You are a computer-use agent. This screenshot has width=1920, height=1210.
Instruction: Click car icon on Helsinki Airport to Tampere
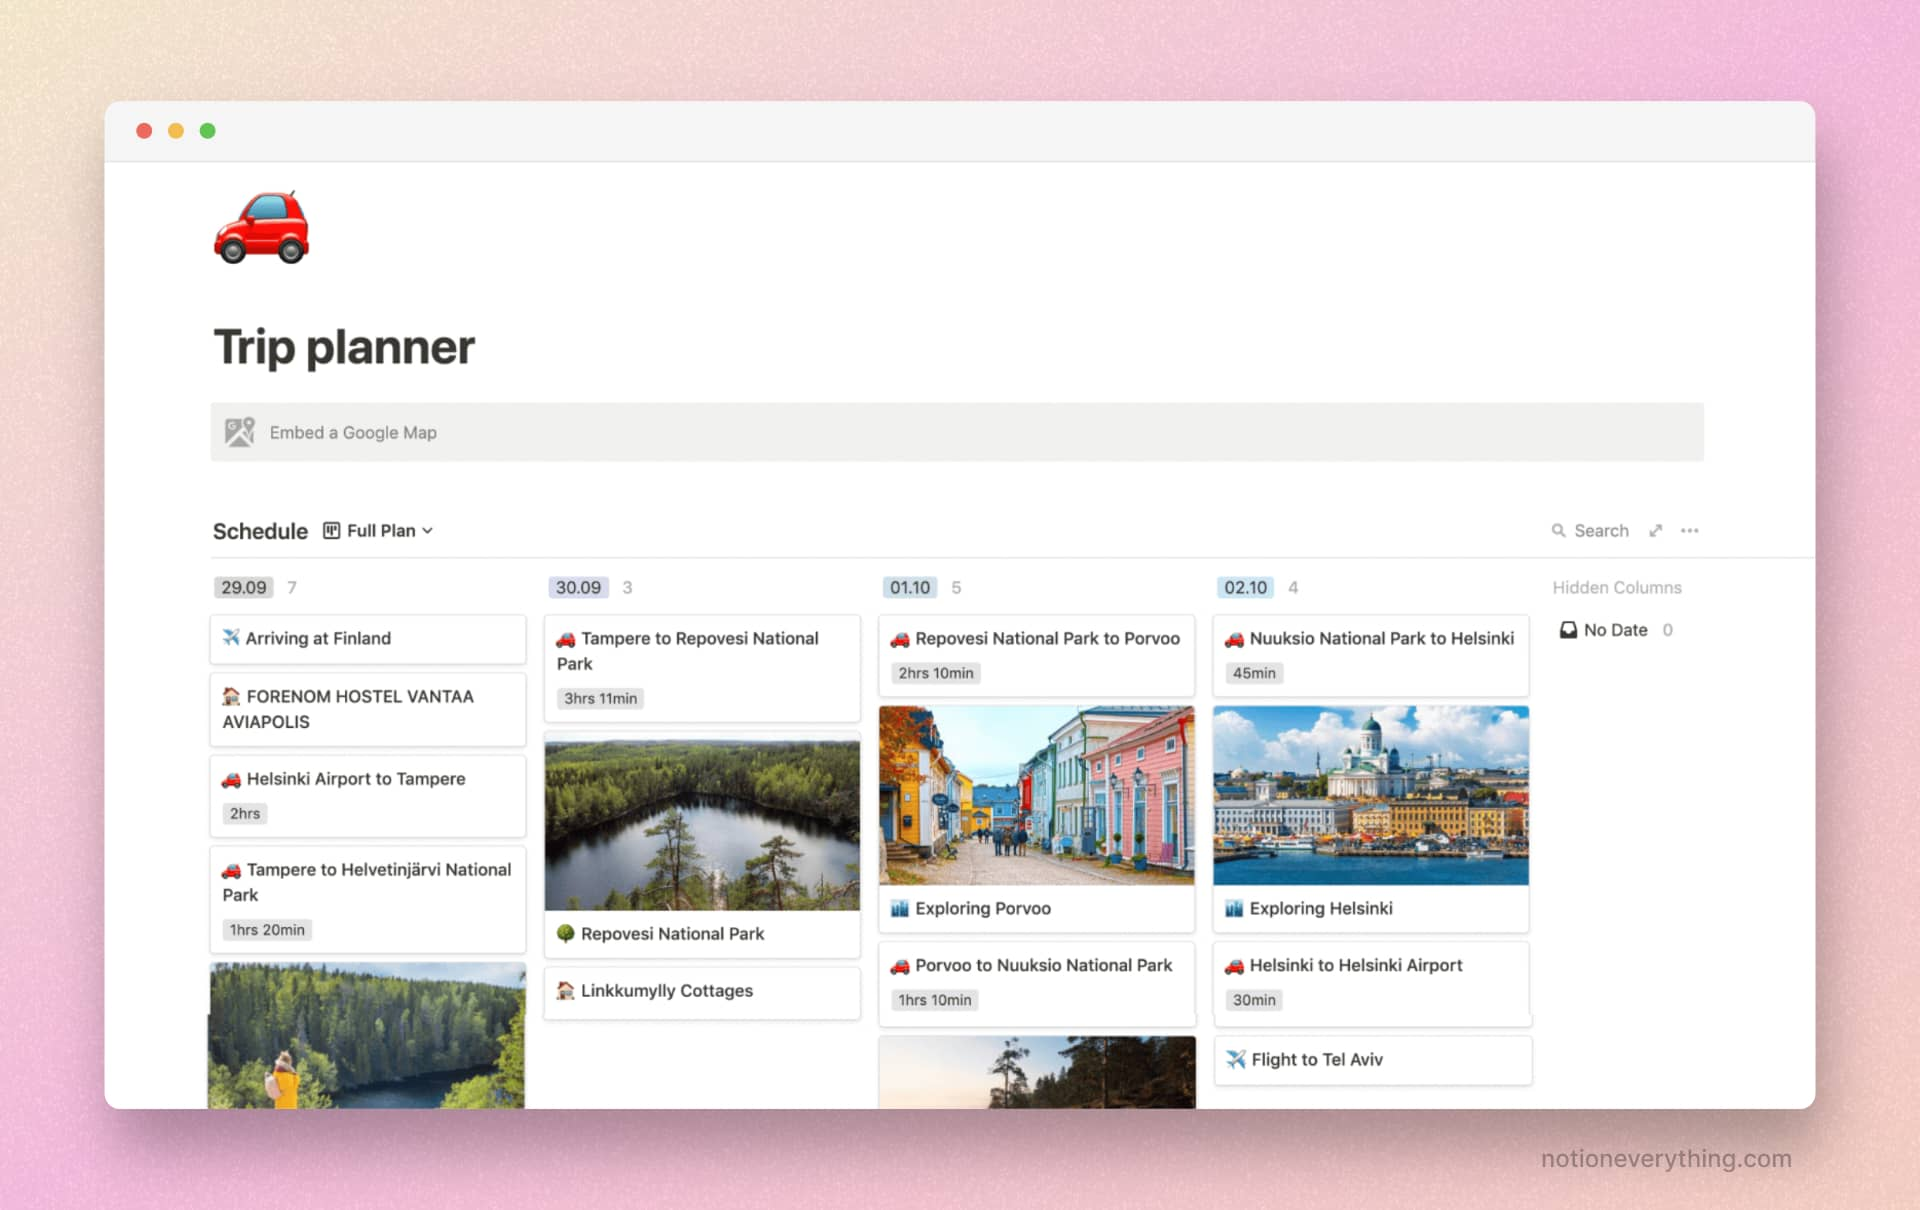coord(231,779)
